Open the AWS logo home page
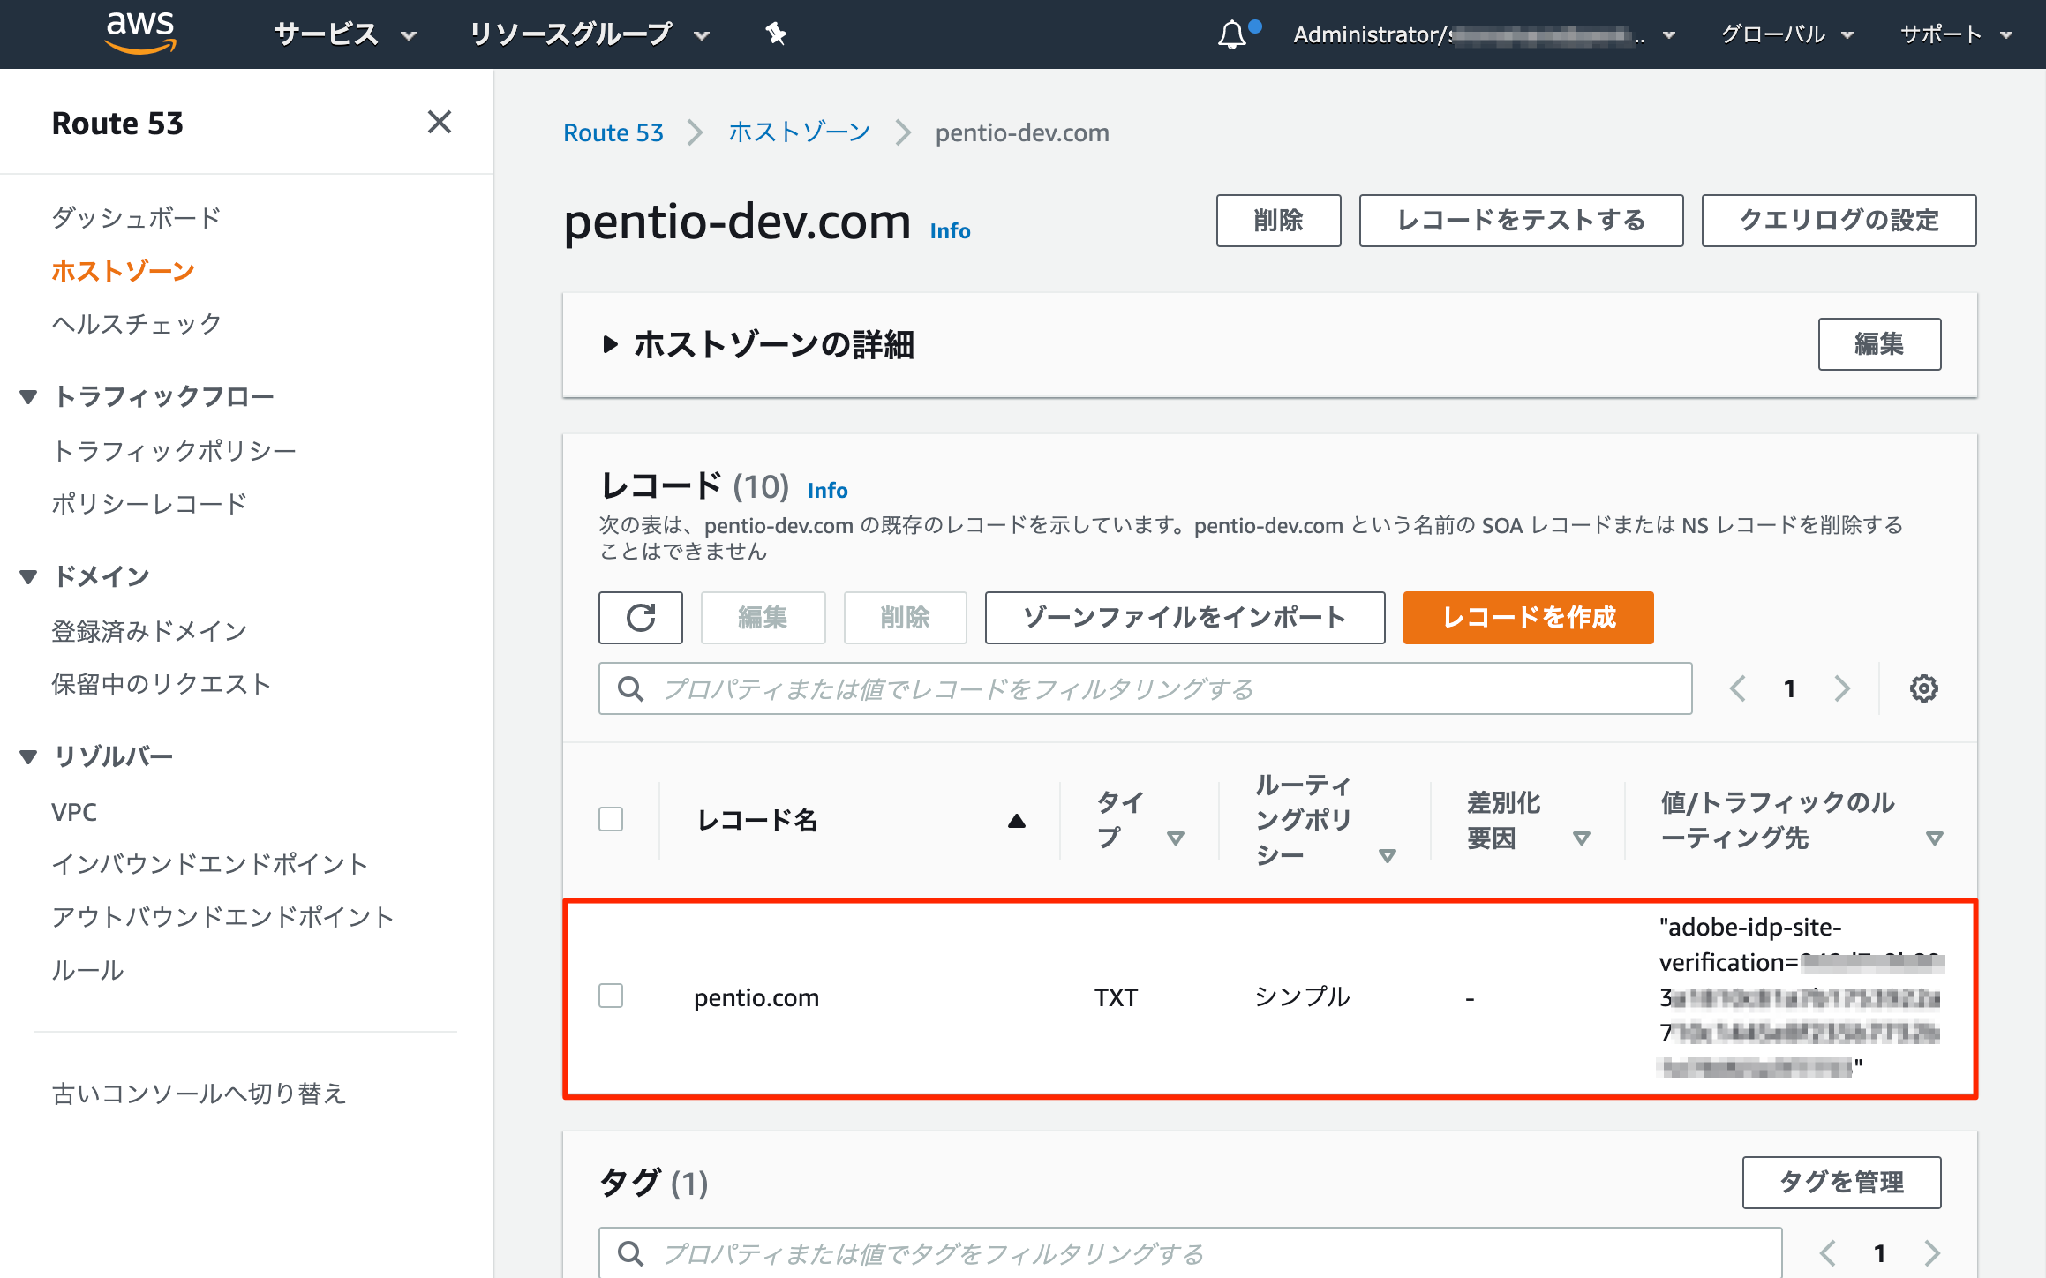 [141, 33]
